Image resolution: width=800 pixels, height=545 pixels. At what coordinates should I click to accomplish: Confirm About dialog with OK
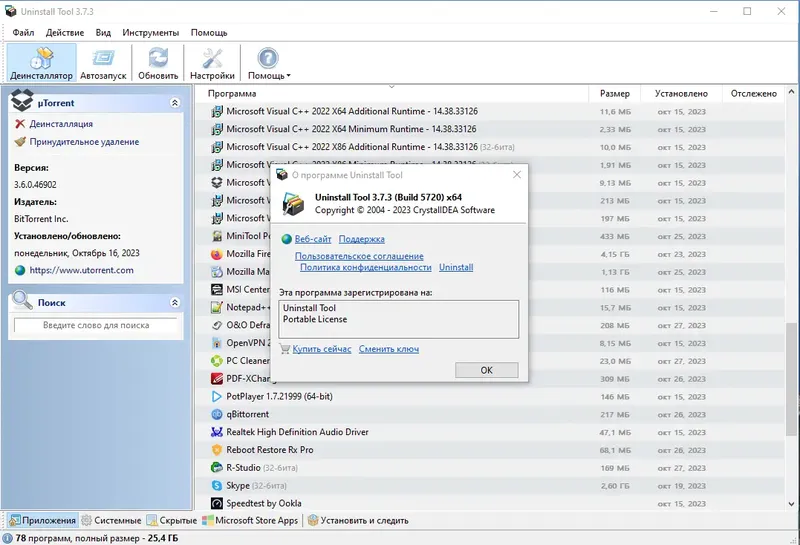487,370
